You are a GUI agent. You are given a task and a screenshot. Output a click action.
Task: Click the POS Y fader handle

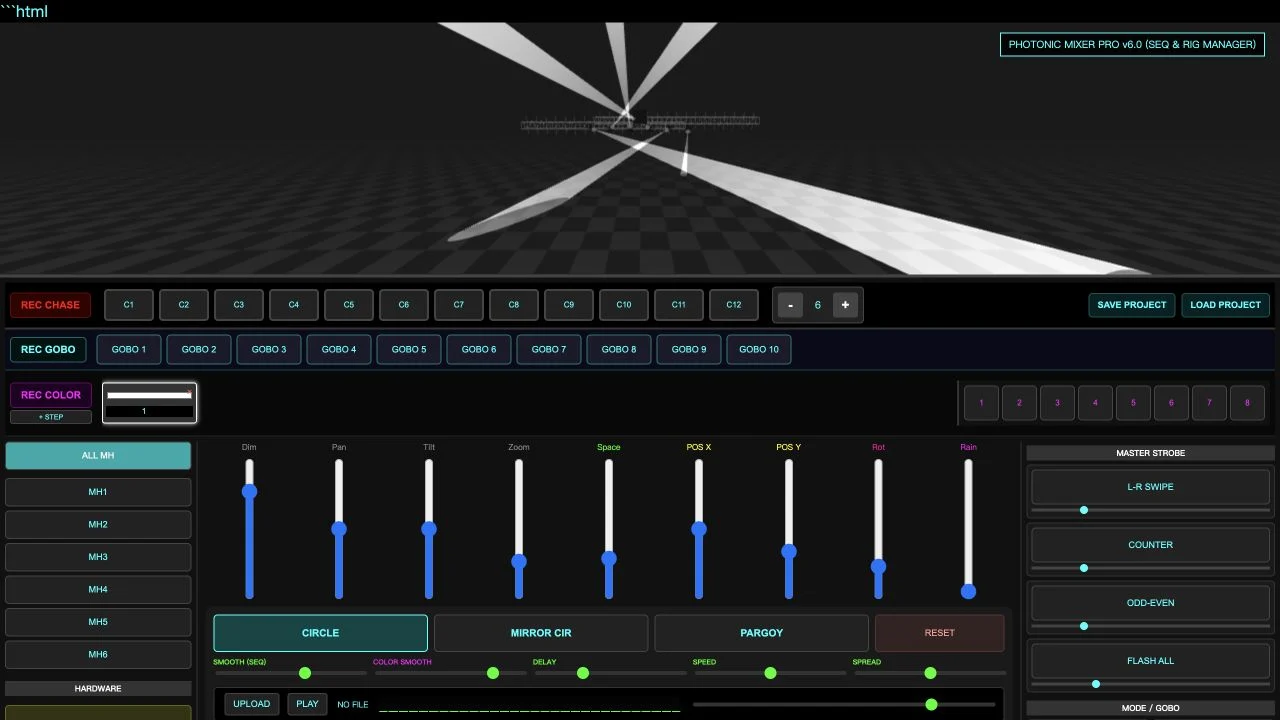click(789, 551)
